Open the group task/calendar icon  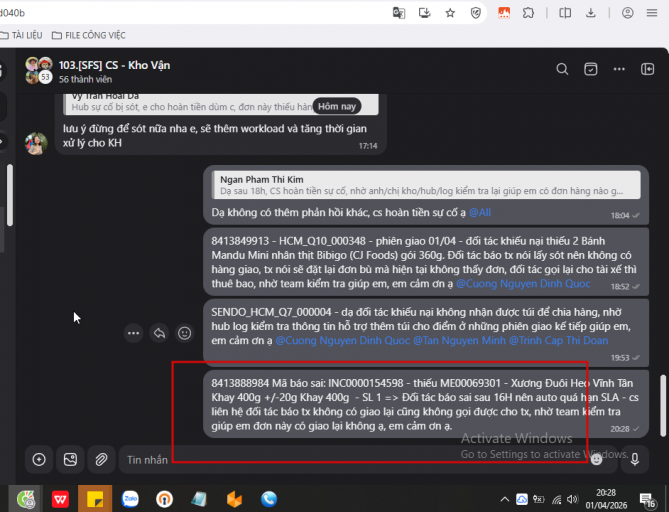click(x=590, y=69)
